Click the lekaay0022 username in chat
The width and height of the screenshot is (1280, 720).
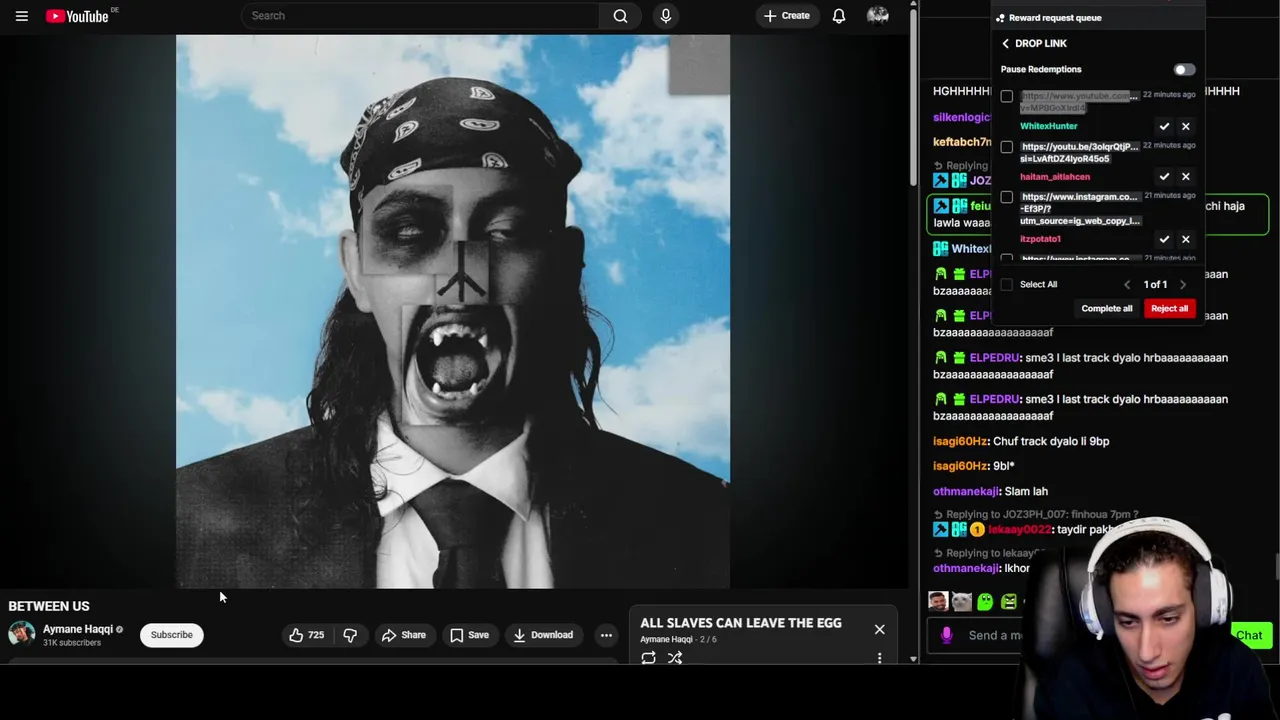1019,530
